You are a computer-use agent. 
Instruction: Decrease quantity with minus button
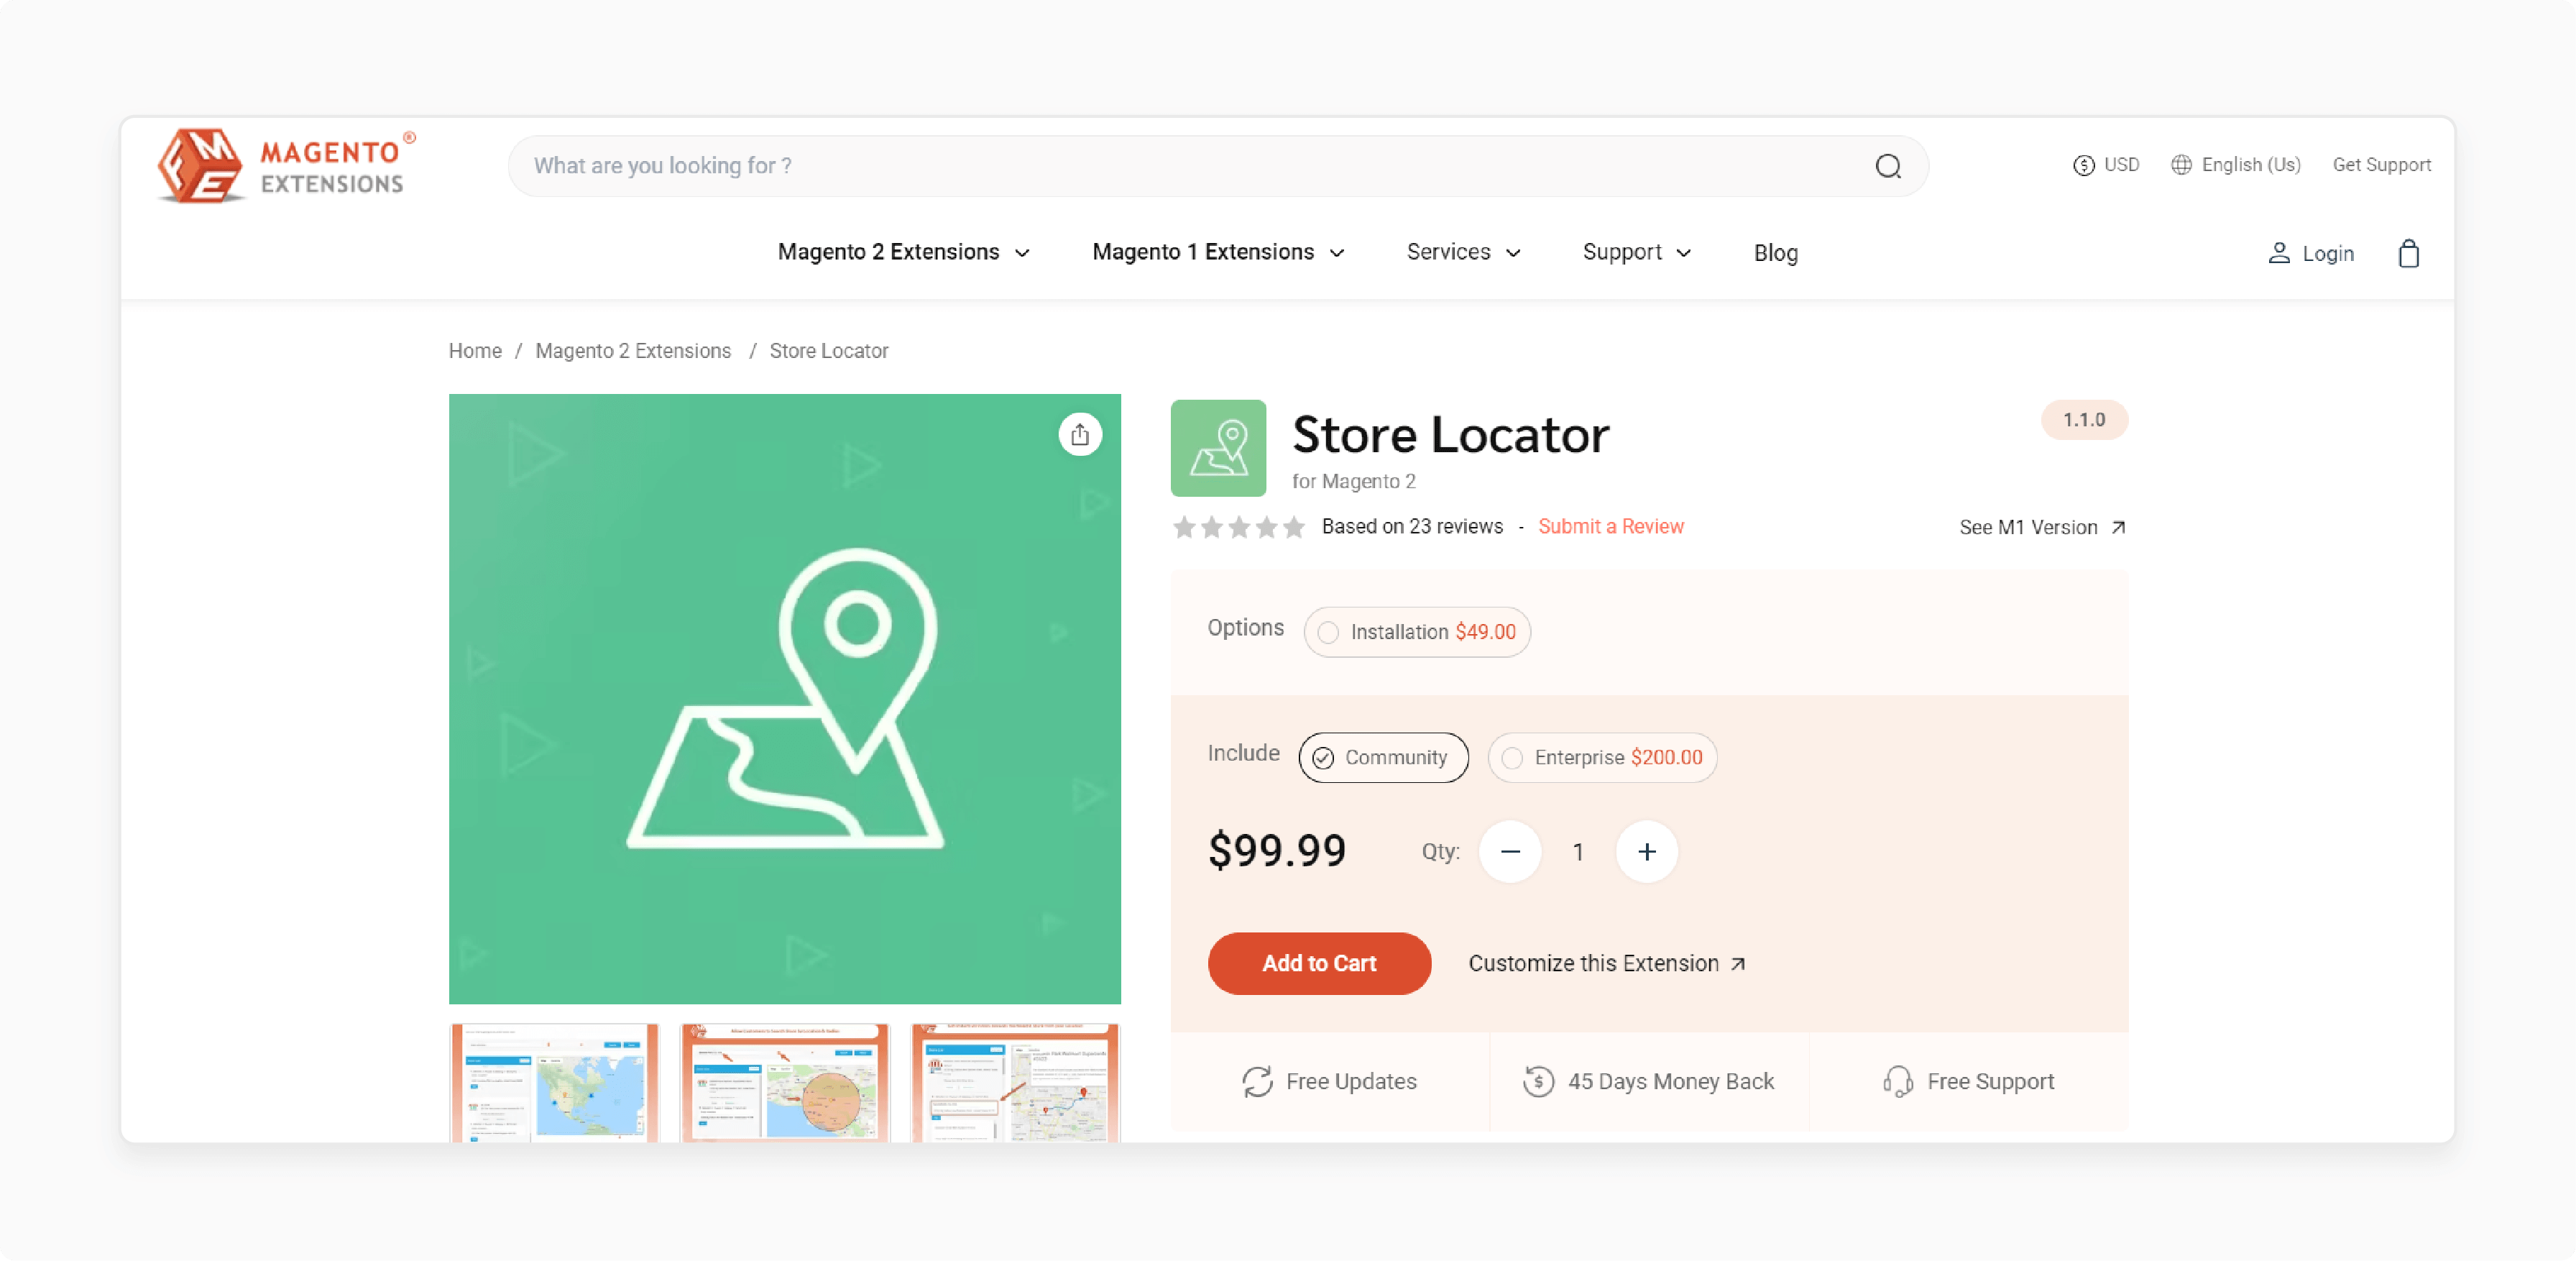[1509, 852]
